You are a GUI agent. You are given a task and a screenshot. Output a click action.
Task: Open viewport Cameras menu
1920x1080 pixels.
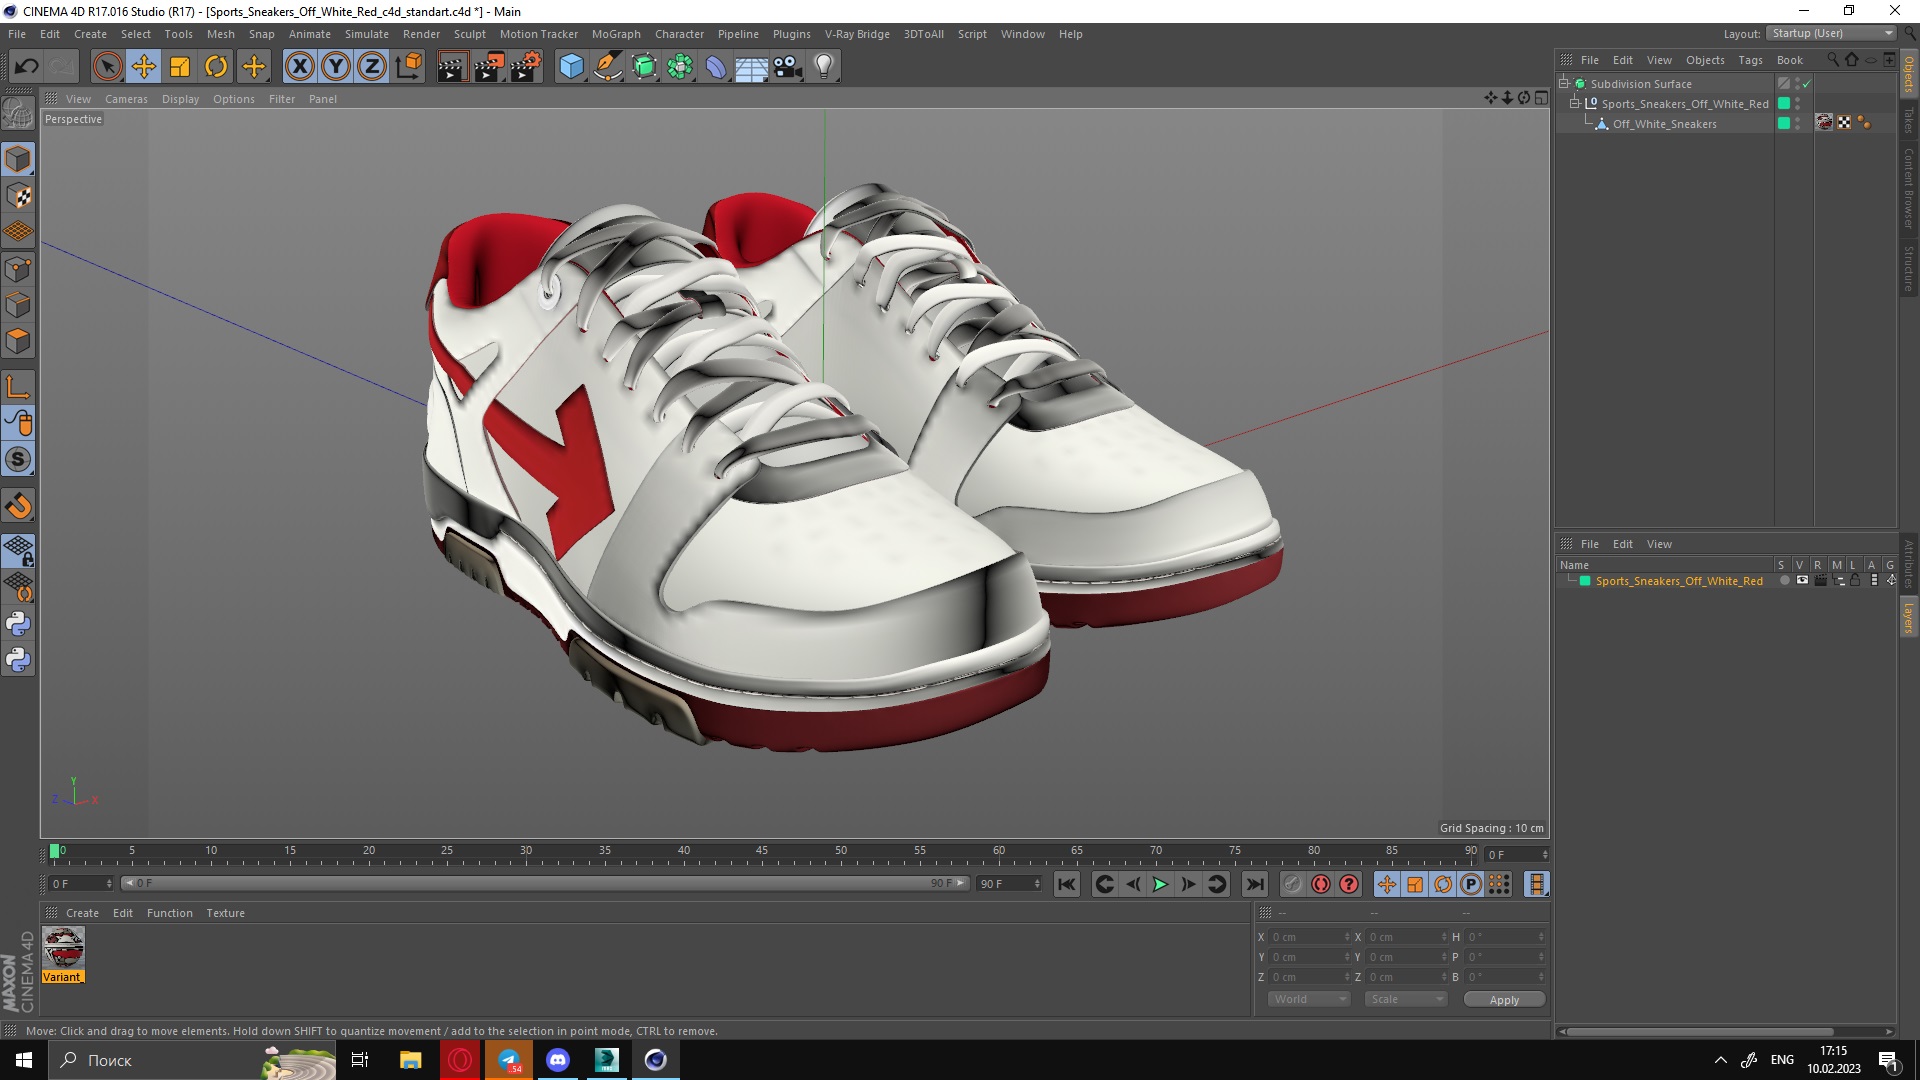126,99
